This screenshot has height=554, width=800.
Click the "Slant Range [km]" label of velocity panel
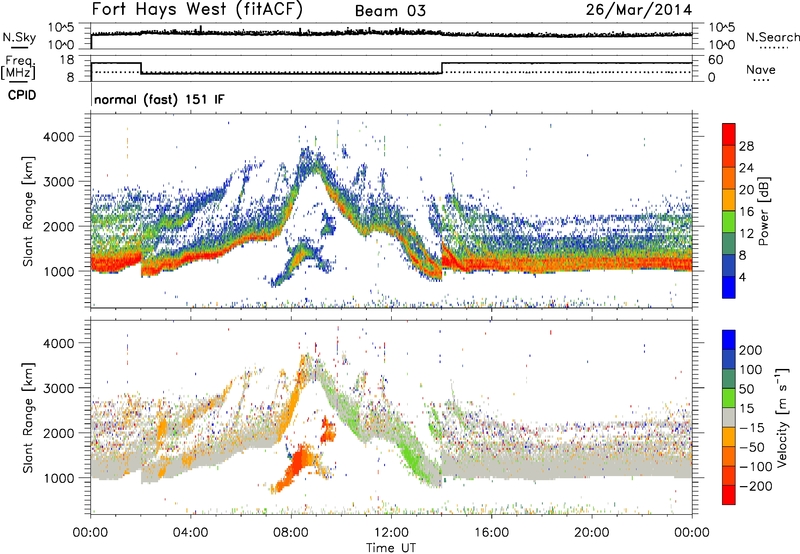pyautogui.click(x=28, y=417)
